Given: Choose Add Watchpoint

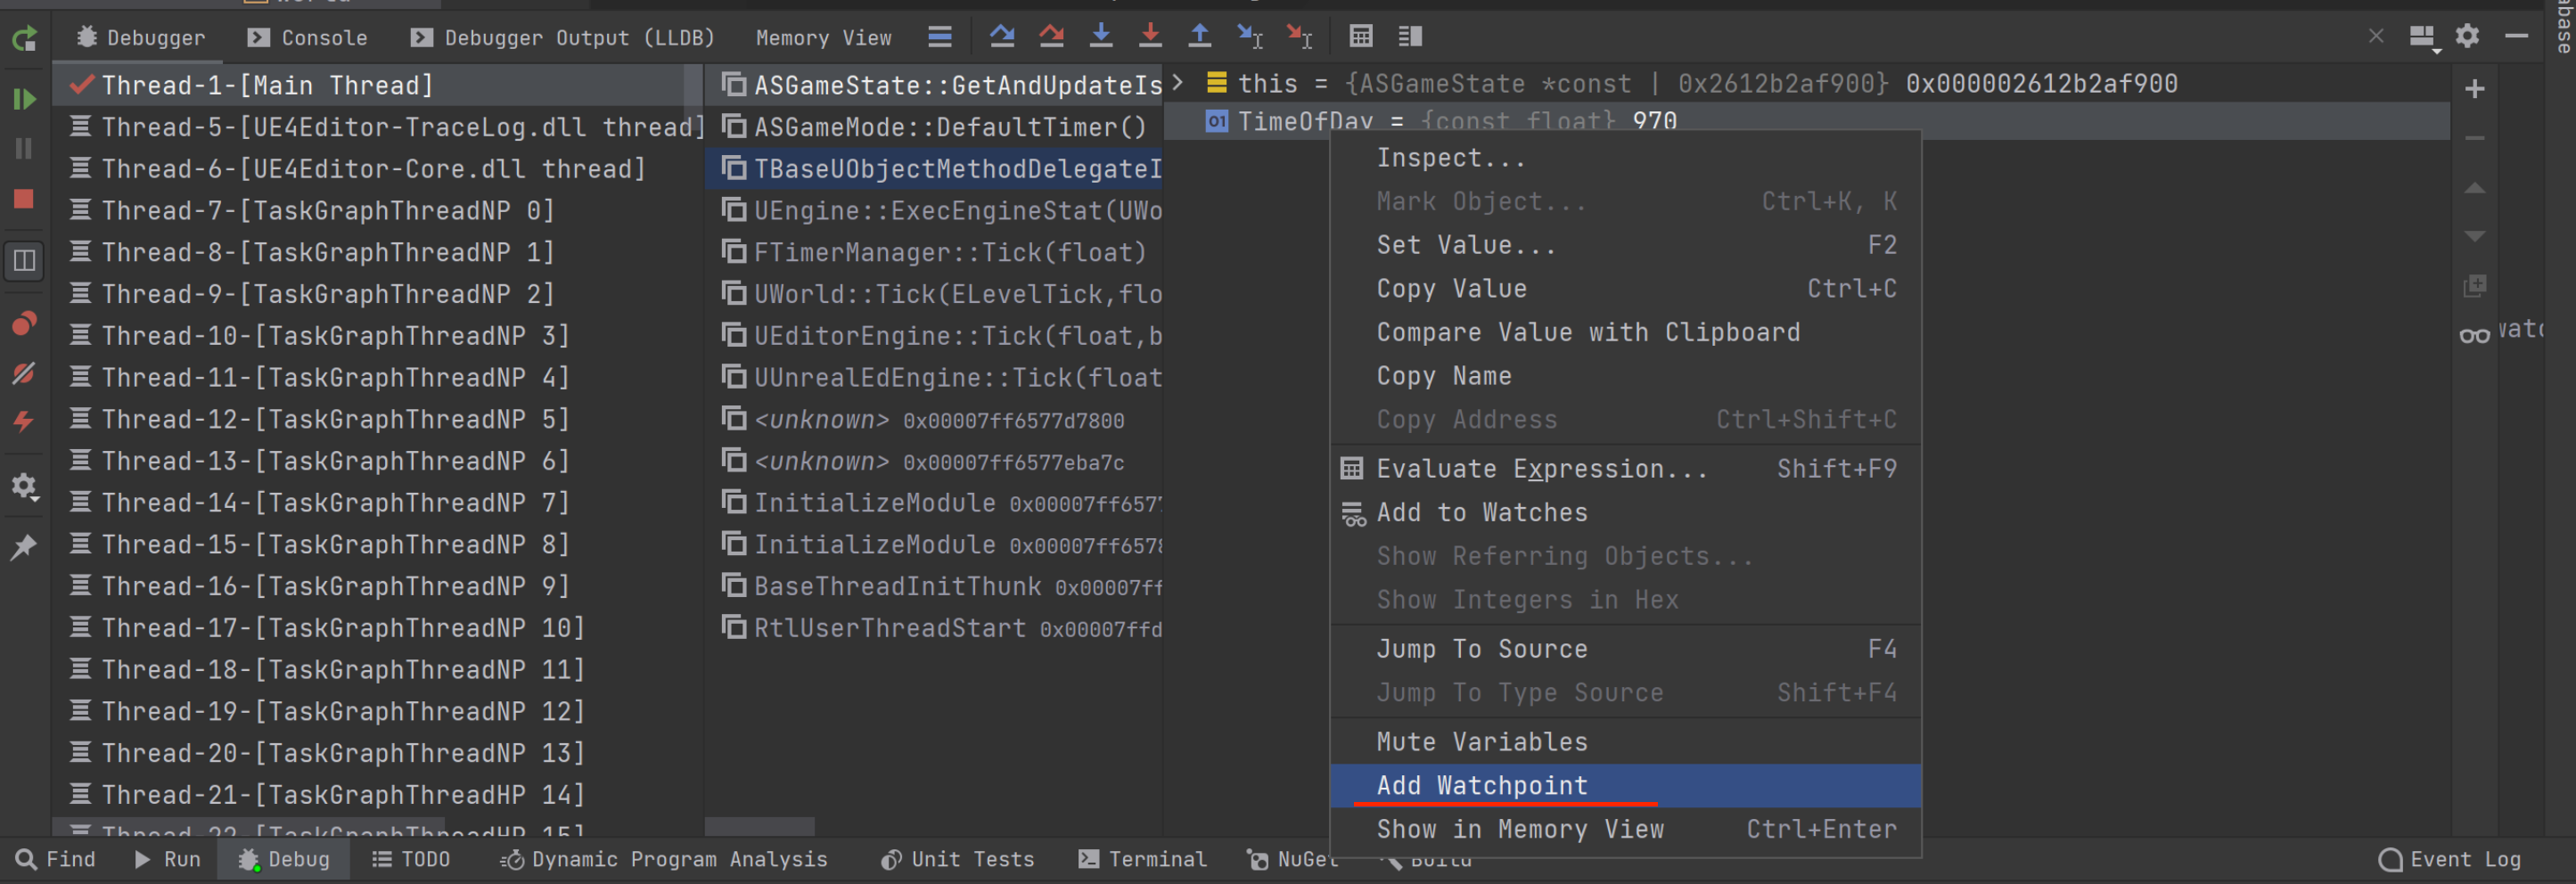Looking at the screenshot, I should 1626,786.
